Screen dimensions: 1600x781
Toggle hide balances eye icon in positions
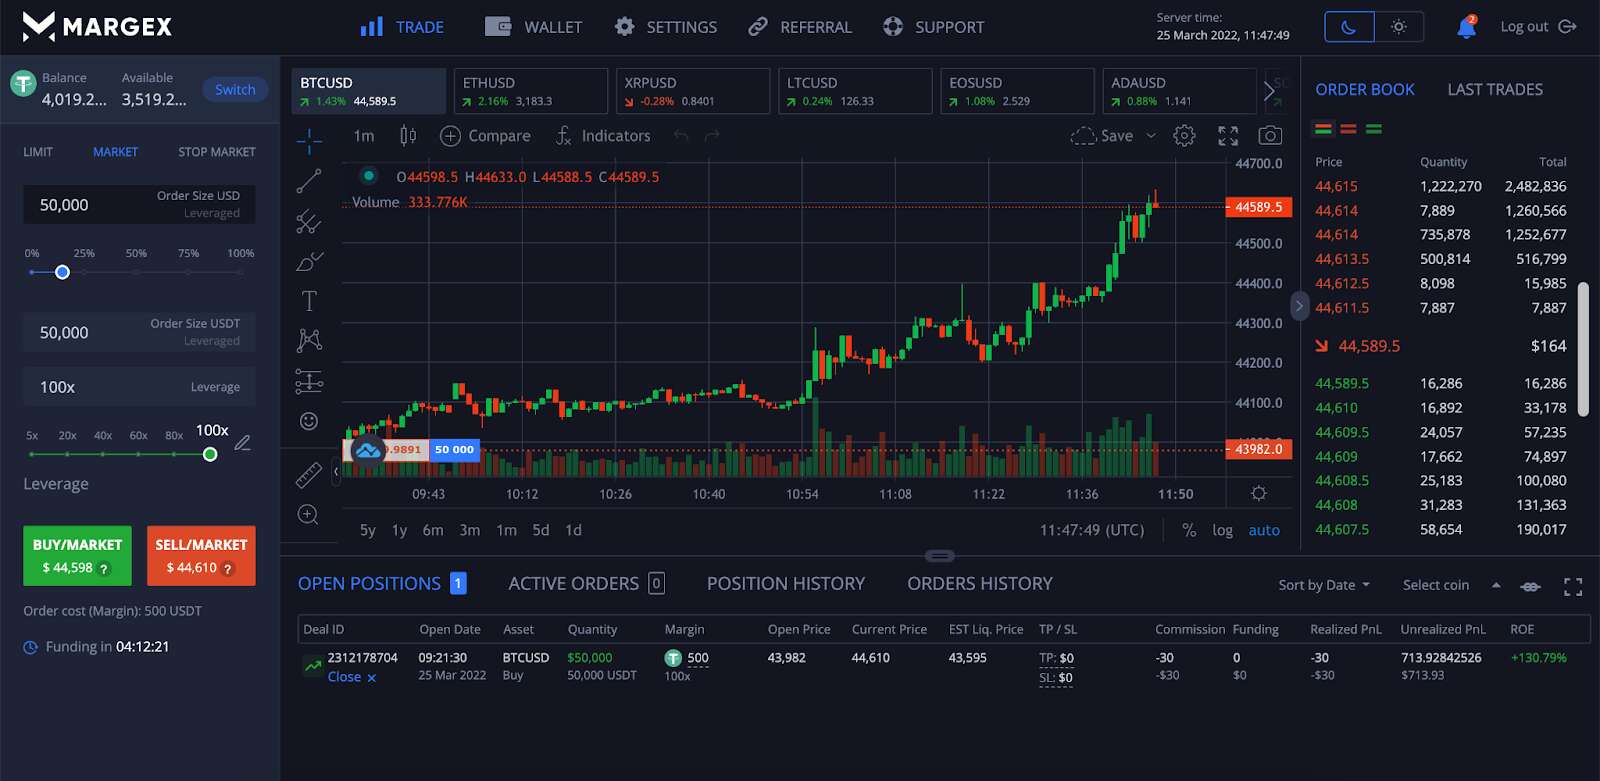click(x=1530, y=587)
